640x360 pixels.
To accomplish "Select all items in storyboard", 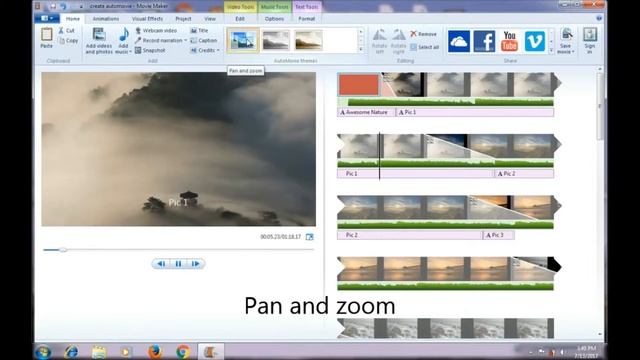I will pos(424,47).
